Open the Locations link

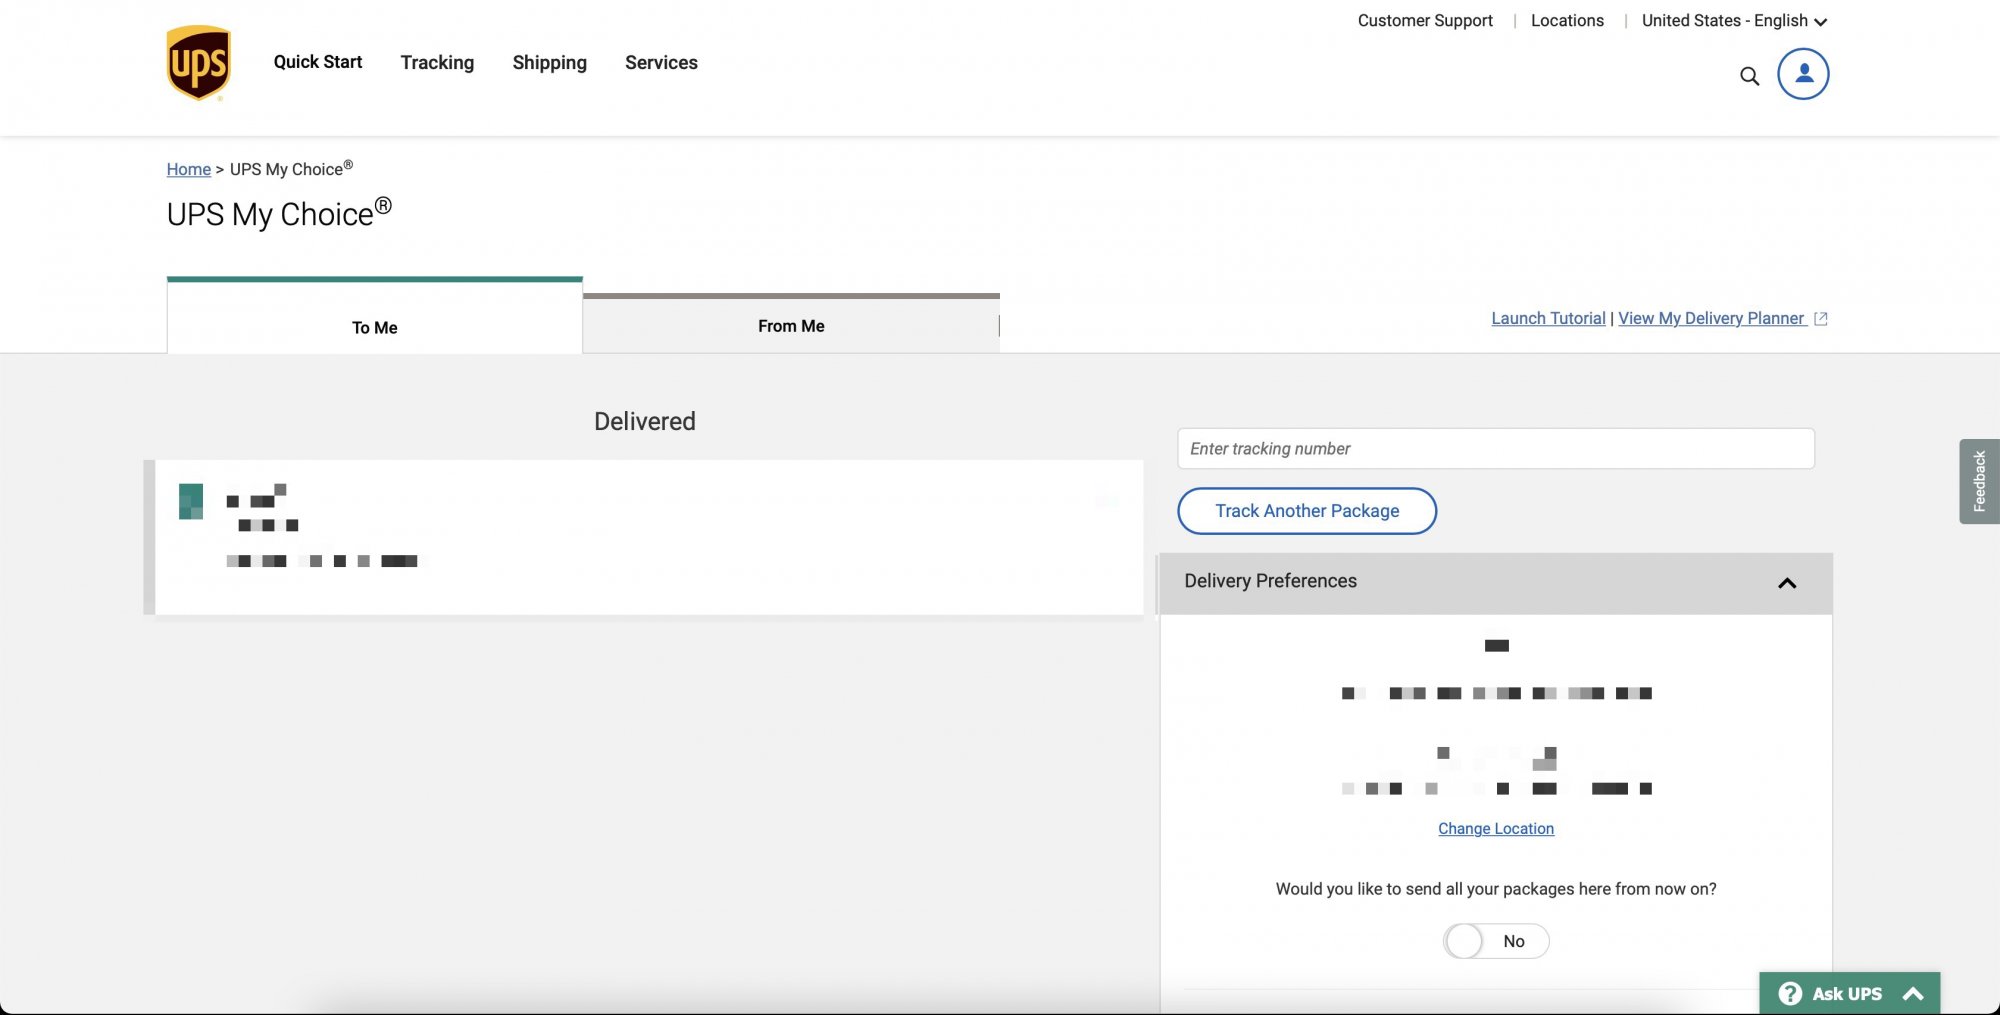point(1567,20)
